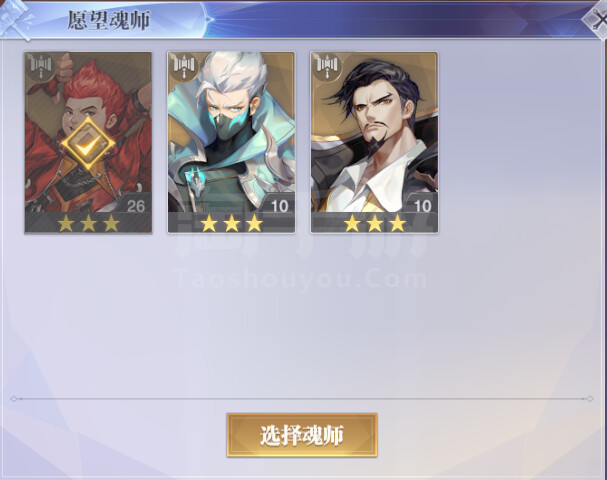Image resolution: width=607 pixels, height=480 pixels.
Task: Click the three stars under red-haired card
Action: click(x=88, y=223)
